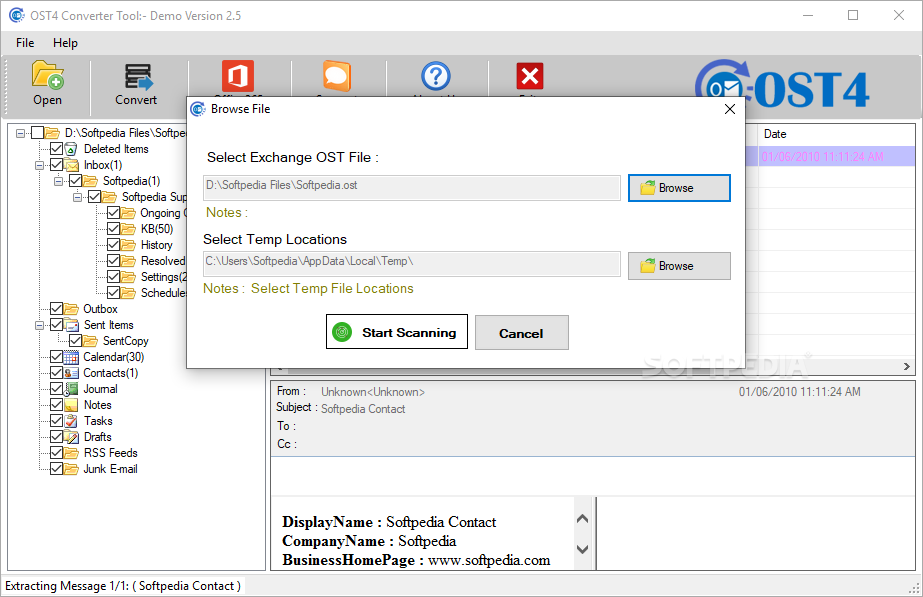Click the Deleted Items recycle bin icon

coord(71,149)
